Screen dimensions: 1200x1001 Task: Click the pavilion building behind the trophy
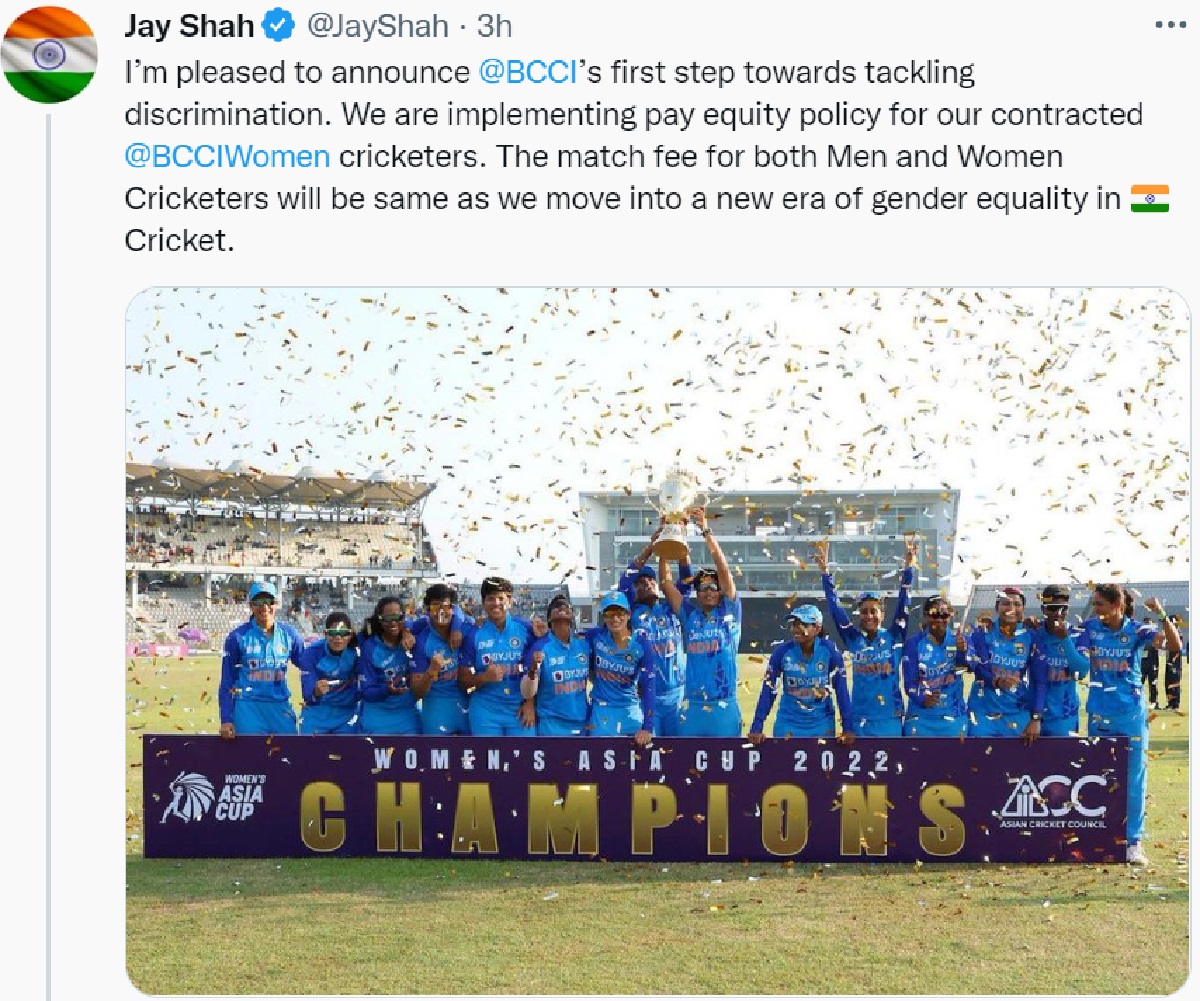pos(820,530)
